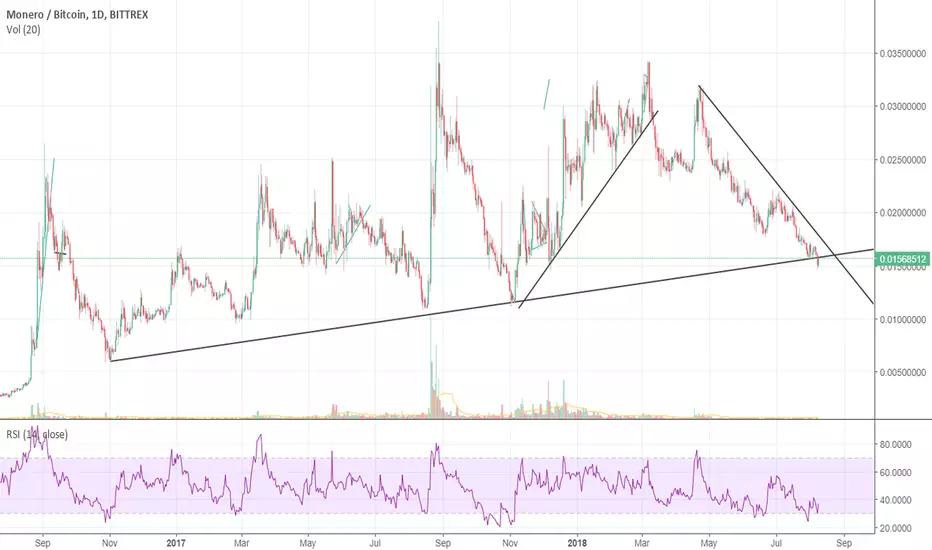The width and height of the screenshot is (932, 550).
Task: Click the Jul label next to 2017
Action: (374, 543)
